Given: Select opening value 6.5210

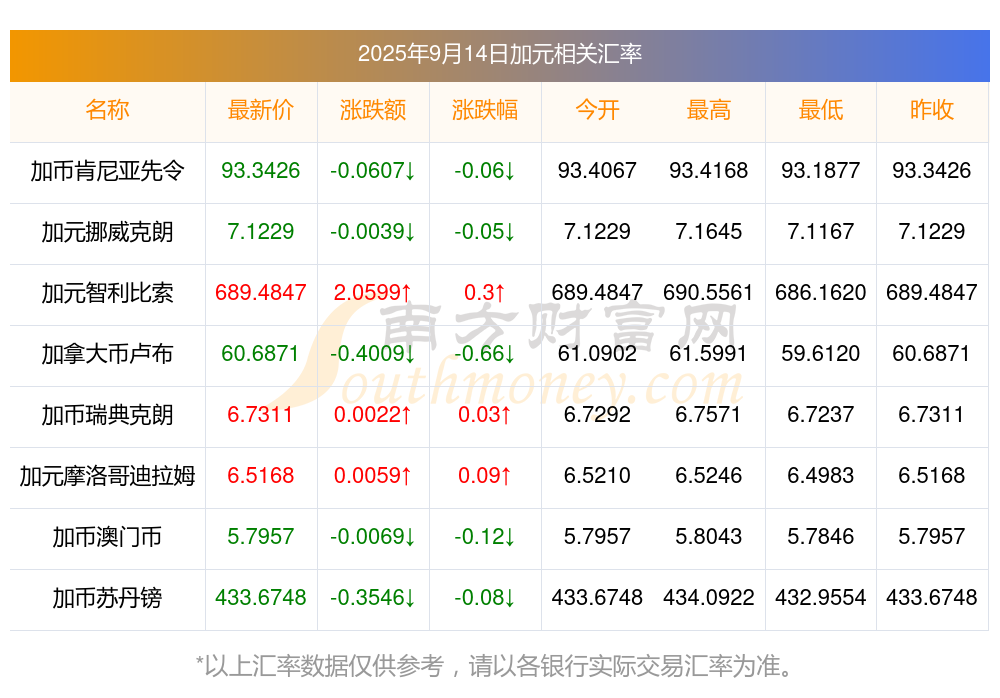Looking at the screenshot, I should point(597,475).
